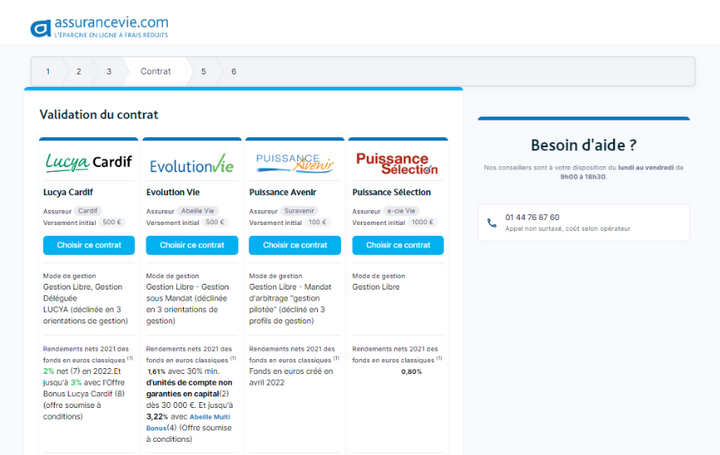Go to step 6 in progress bar
Screen dimensions: 720x455
pyautogui.click(x=234, y=72)
